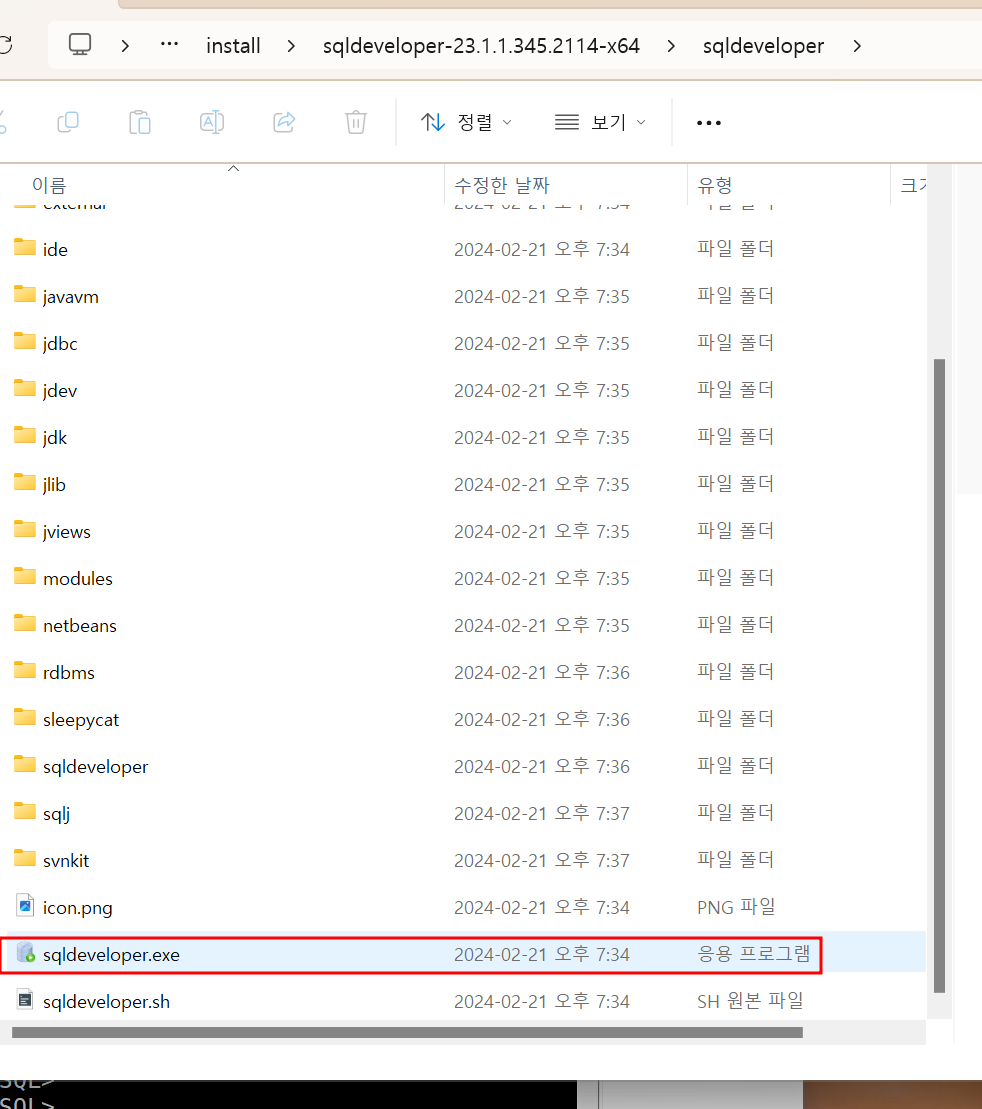Select the sqldeveloper subfolder icon
The width and height of the screenshot is (982, 1109).
point(25,765)
